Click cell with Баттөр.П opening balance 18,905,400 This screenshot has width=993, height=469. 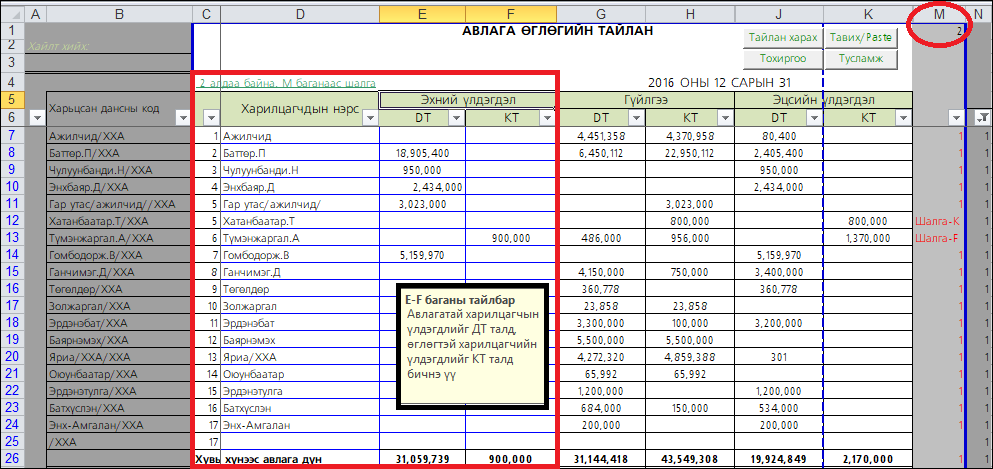pyautogui.click(x=422, y=153)
